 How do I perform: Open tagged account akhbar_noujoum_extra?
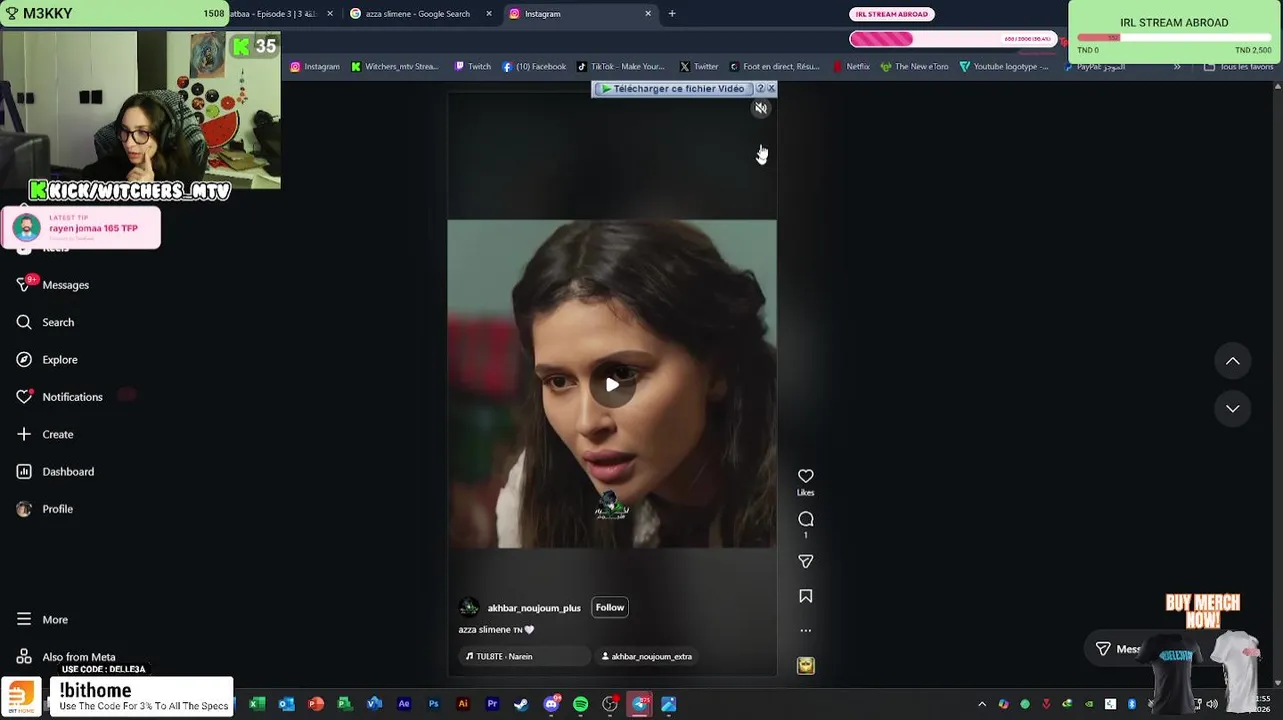tap(646, 657)
